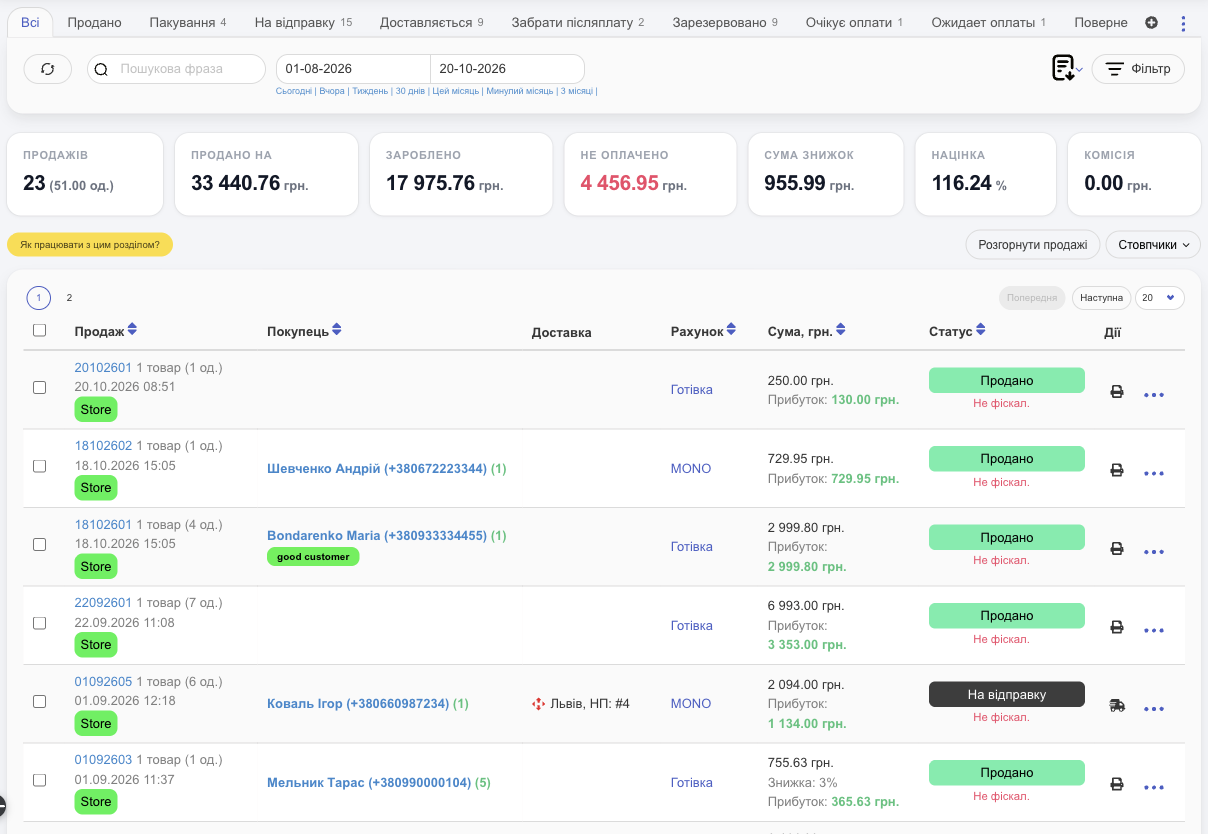The image size is (1208, 834).
Task: Print receipt for sale 01092603
Action: (1117, 784)
